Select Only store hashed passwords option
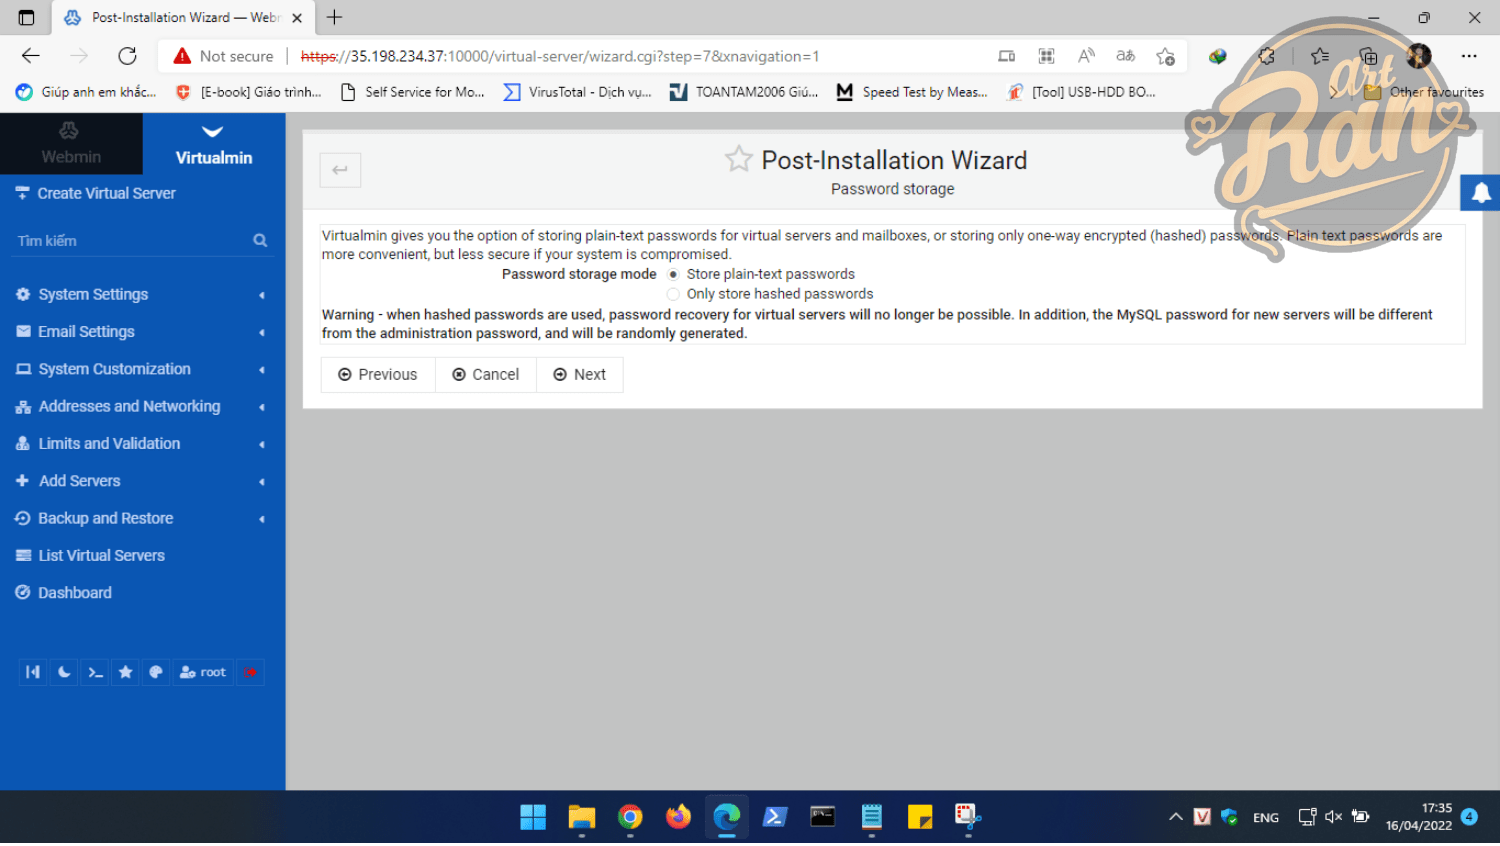This screenshot has width=1500, height=846. pos(673,295)
